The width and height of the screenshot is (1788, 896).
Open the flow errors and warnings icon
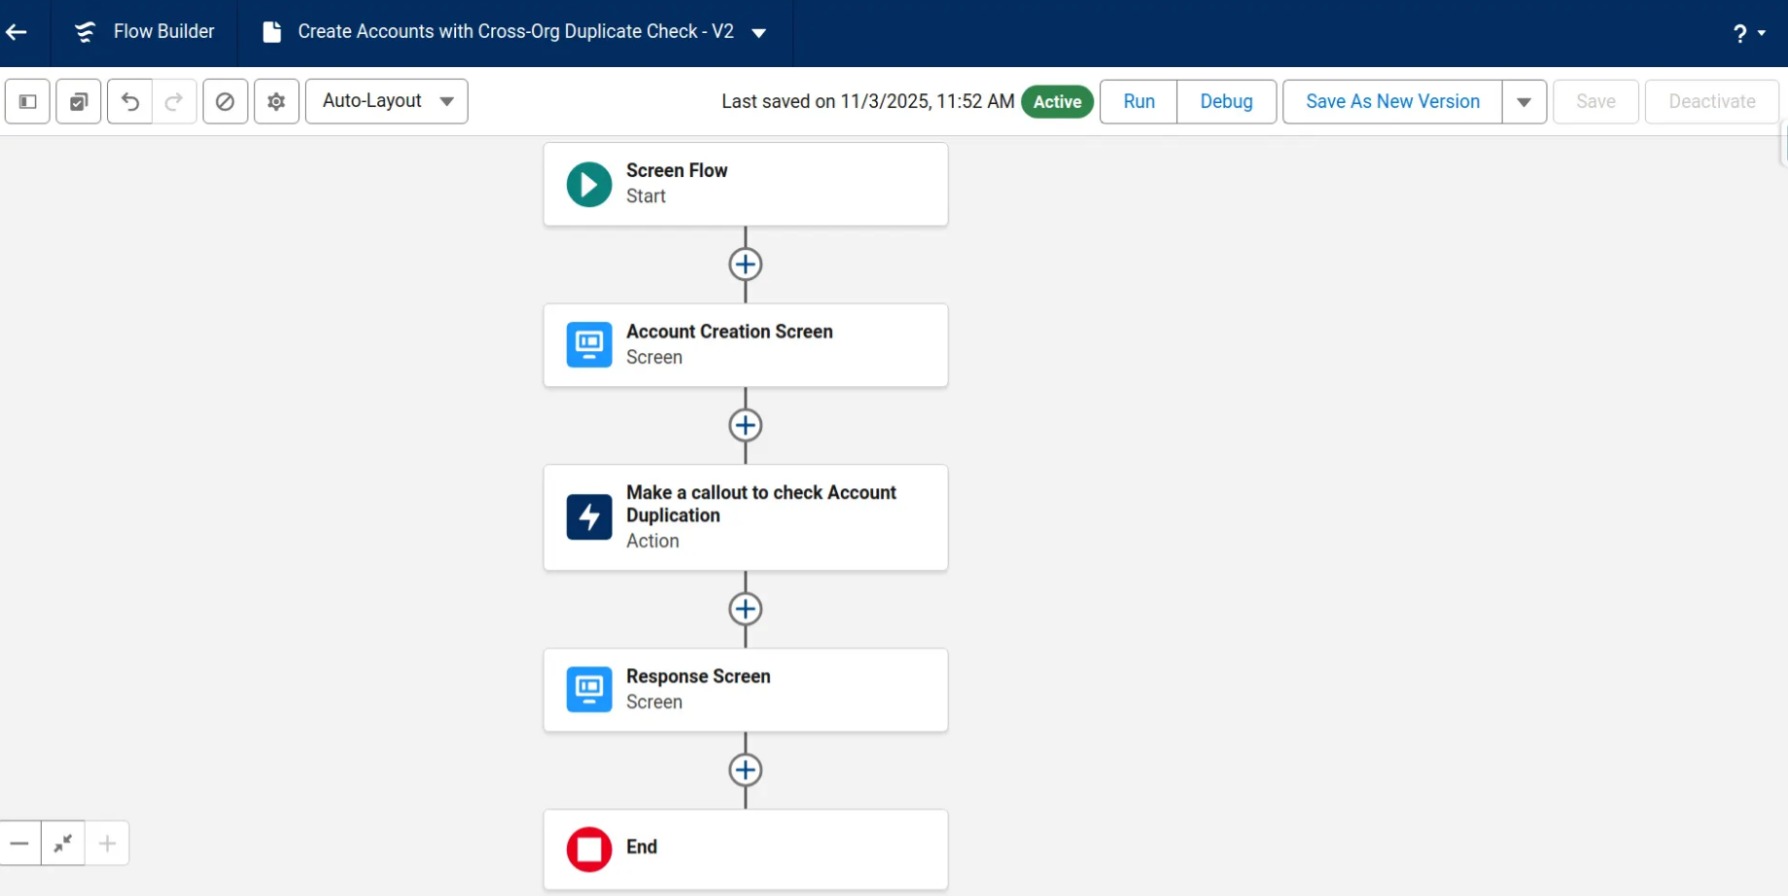click(x=225, y=101)
